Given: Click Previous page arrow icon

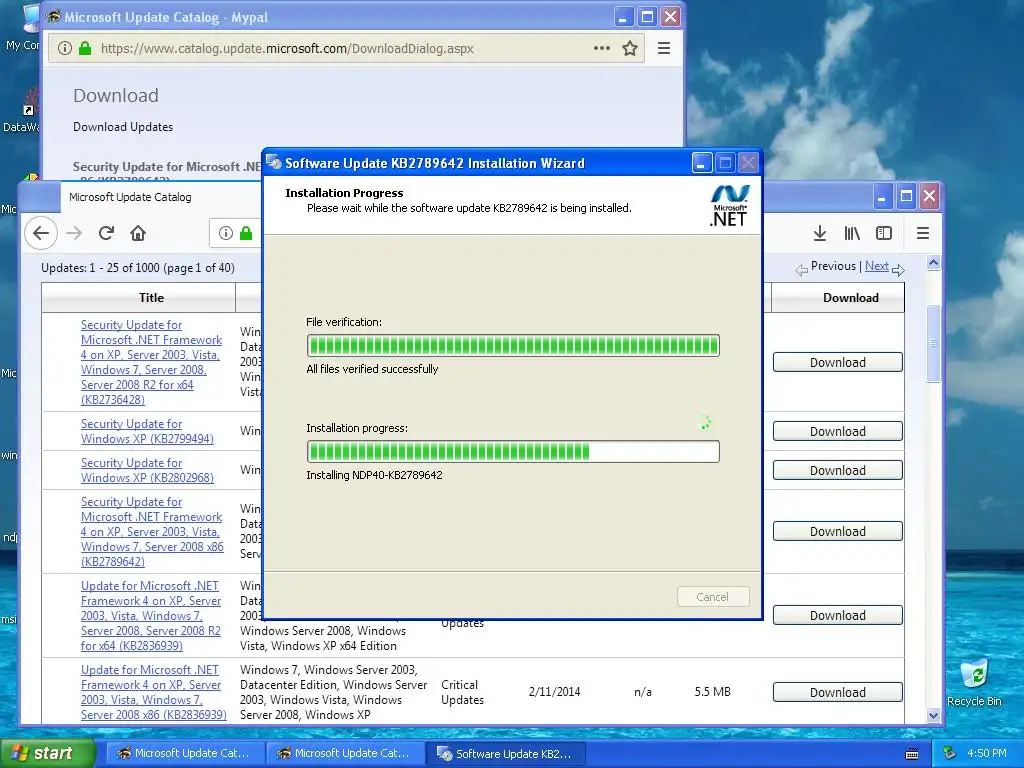Looking at the screenshot, I should pos(801,270).
